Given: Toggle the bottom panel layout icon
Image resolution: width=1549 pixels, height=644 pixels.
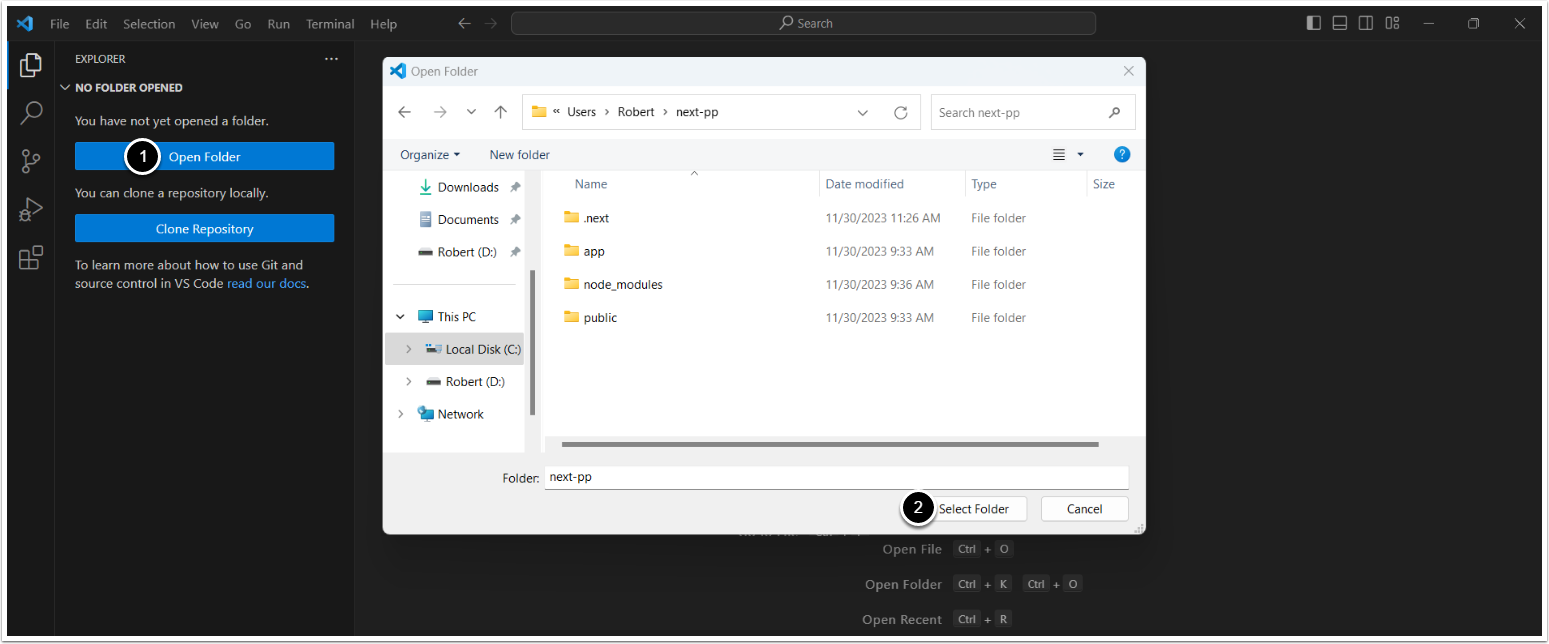Looking at the screenshot, I should tap(1340, 24).
